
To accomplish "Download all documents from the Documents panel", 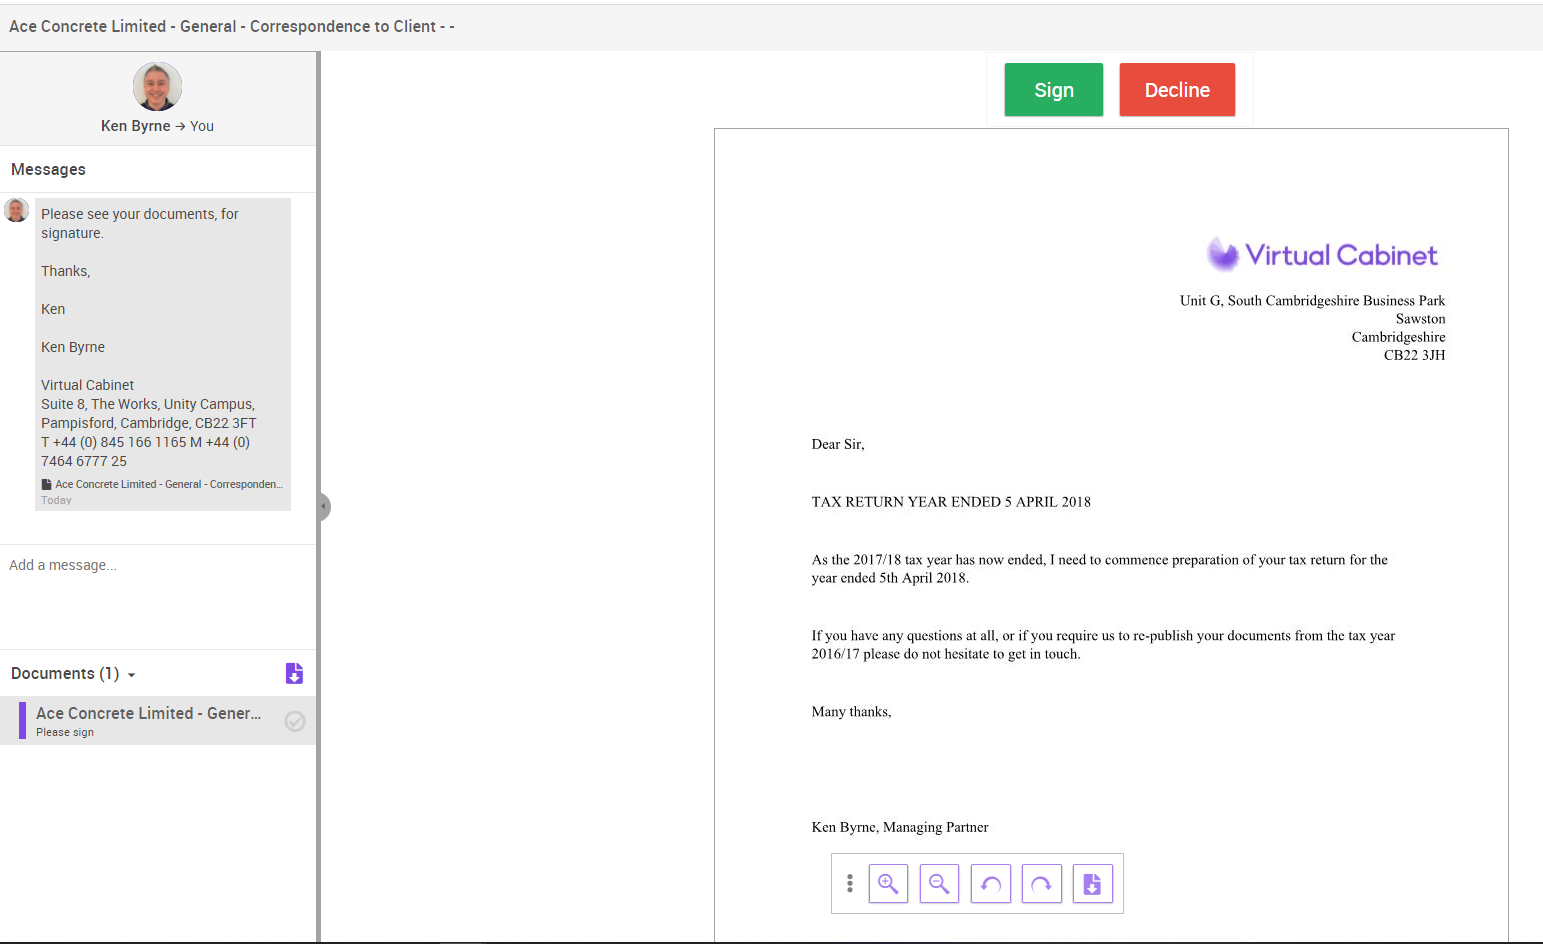I will pyautogui.click(x=294, y=673).
